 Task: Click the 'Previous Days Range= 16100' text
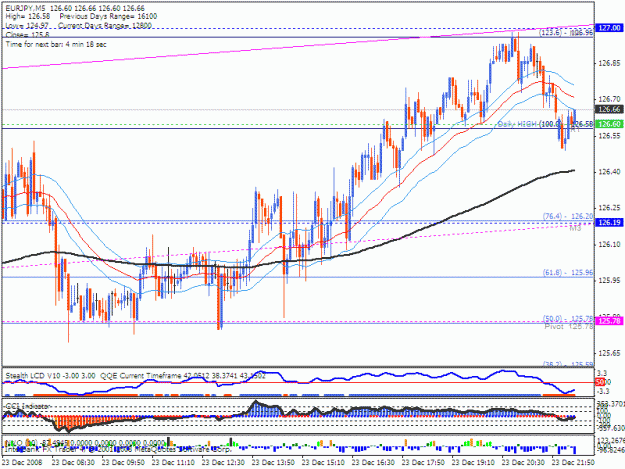tap(108, 17)
